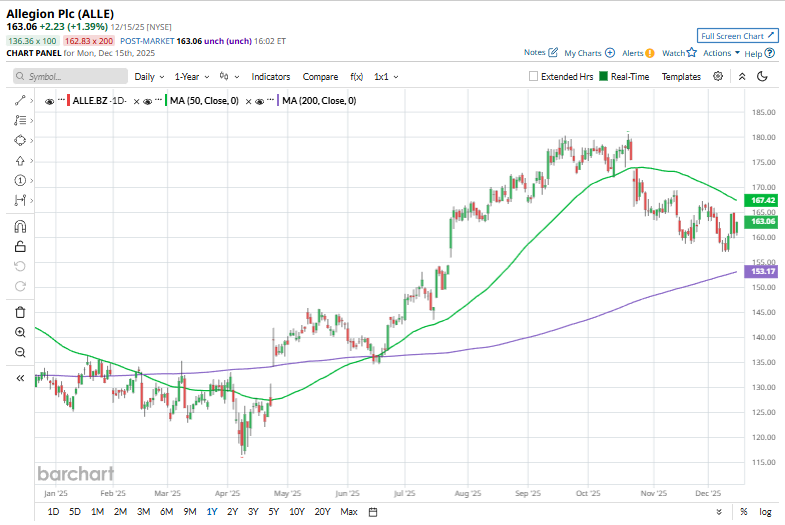Click the Symbol search field
The image size is (785, 525).
pyautogui.click(x=72, y=77)
